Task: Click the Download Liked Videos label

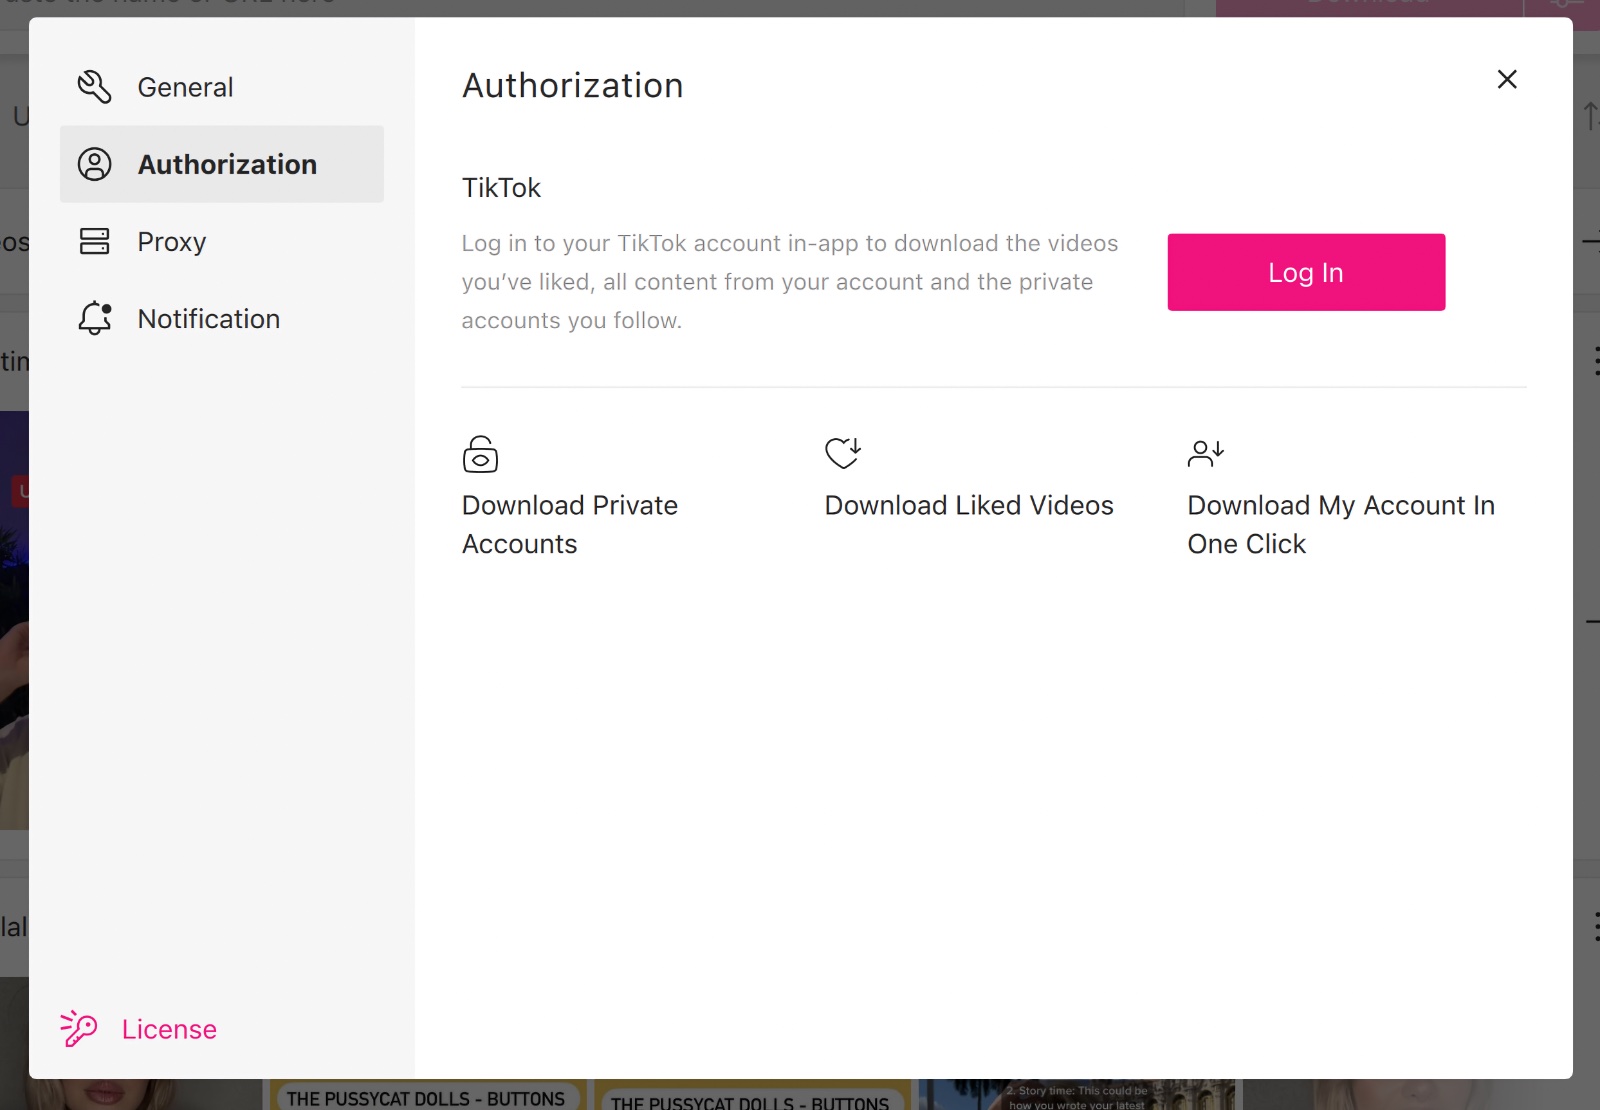Action: coord(968,505)
